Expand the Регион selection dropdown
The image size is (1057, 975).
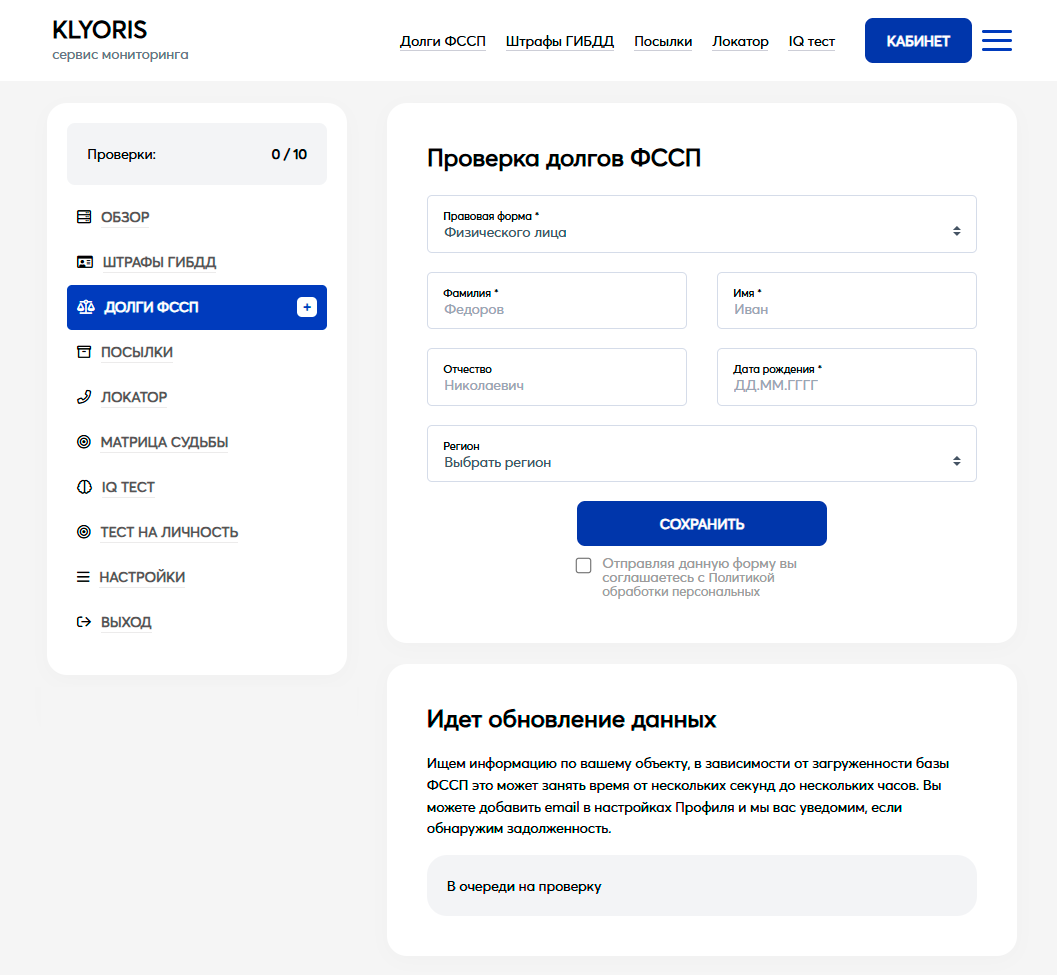click(x=701, y=454)
